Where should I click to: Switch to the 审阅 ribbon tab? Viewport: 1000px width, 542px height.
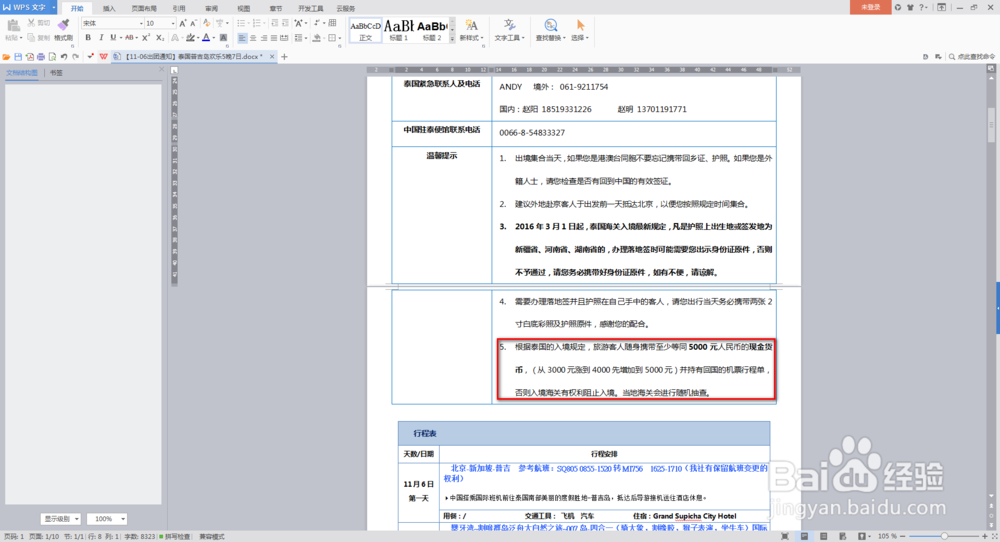211,8
